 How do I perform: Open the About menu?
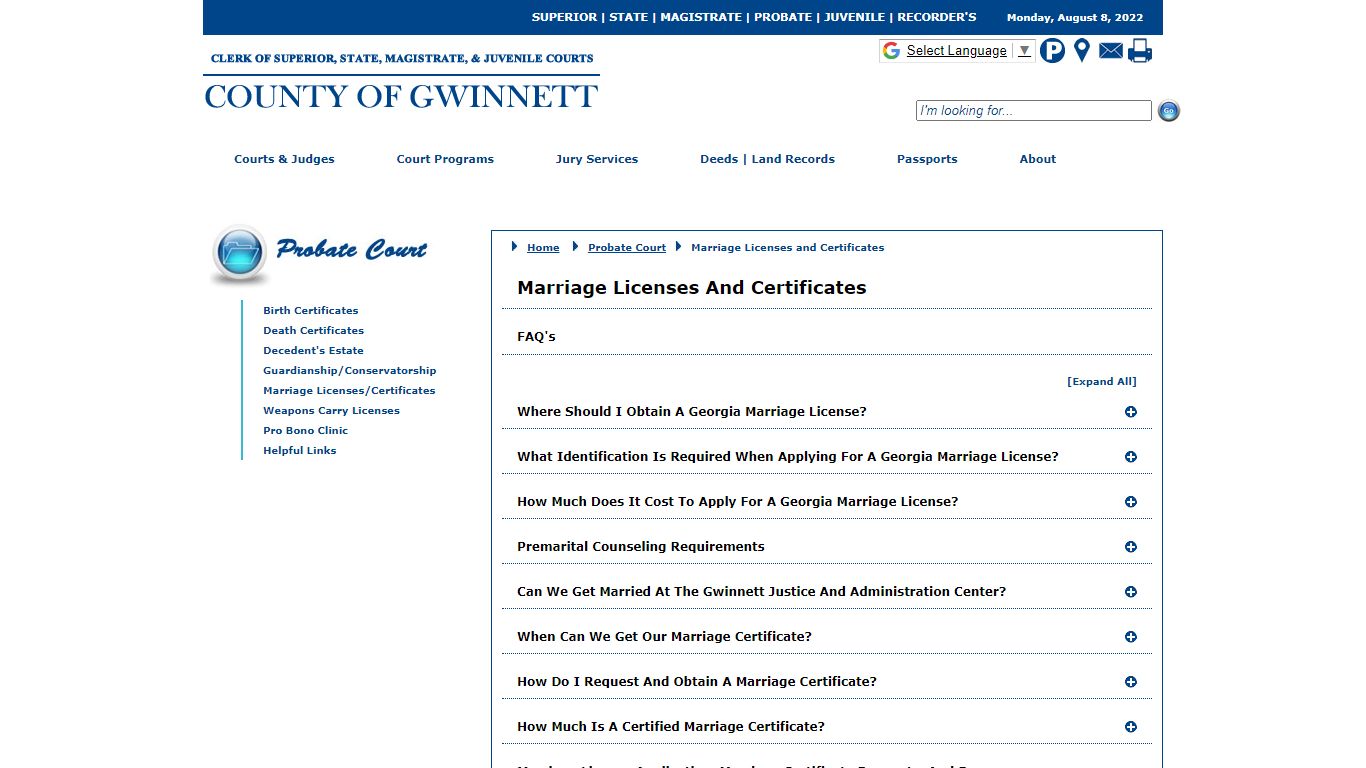tap(1038, 159)
